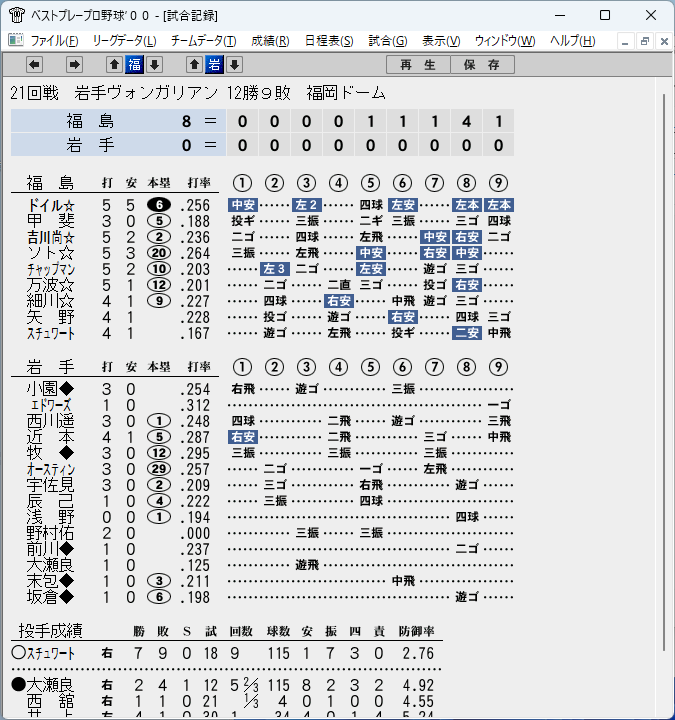
Task: Click 細川's 右安 fourth-inning result
Action: pos(339,301)
